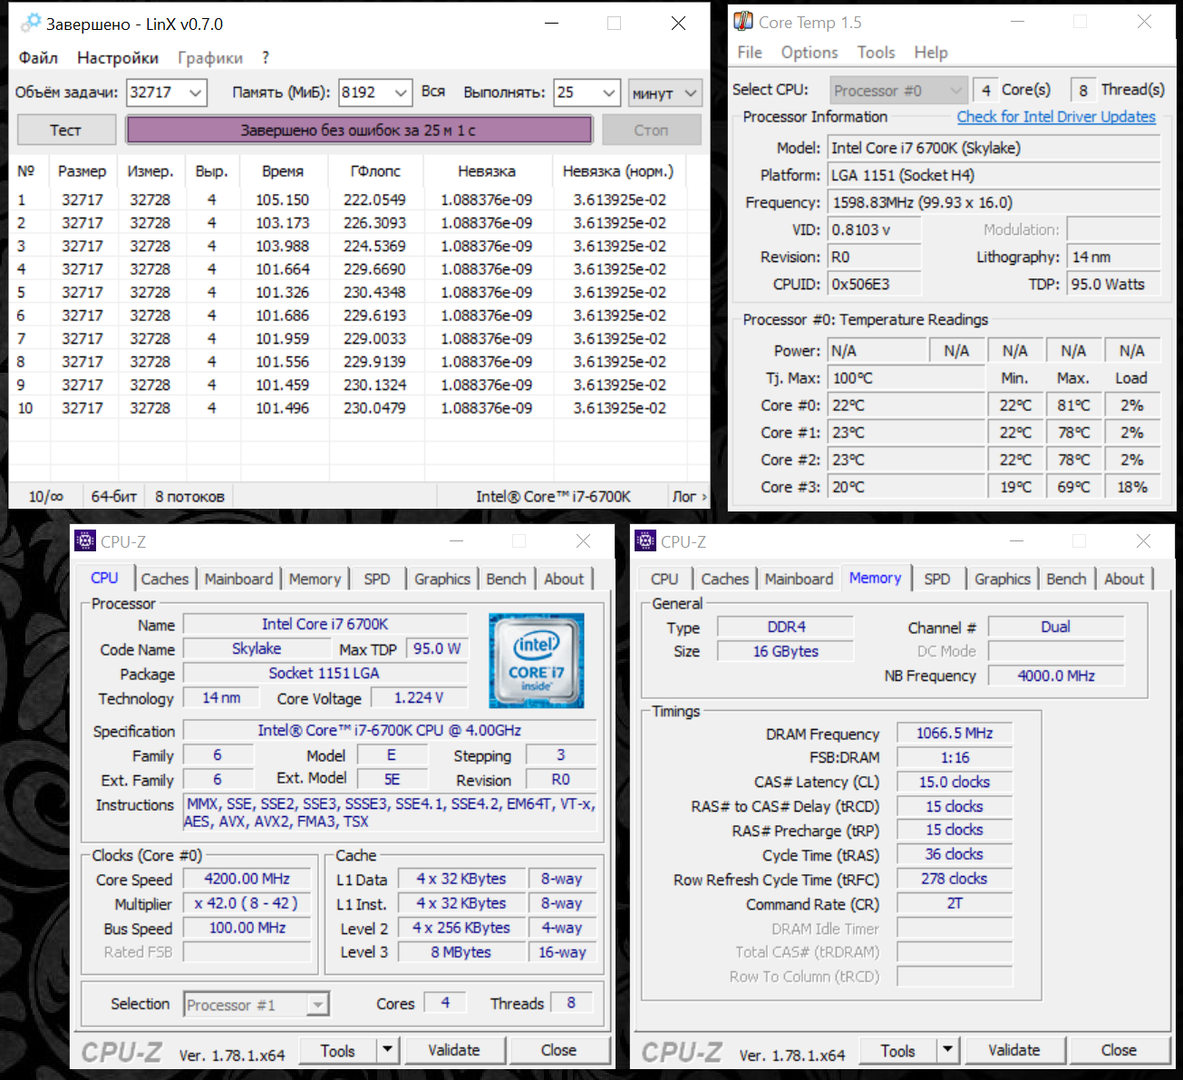1183x1080 pixels.
Task: Open the Настройки menu in LinX
Action: pos(118,58)
